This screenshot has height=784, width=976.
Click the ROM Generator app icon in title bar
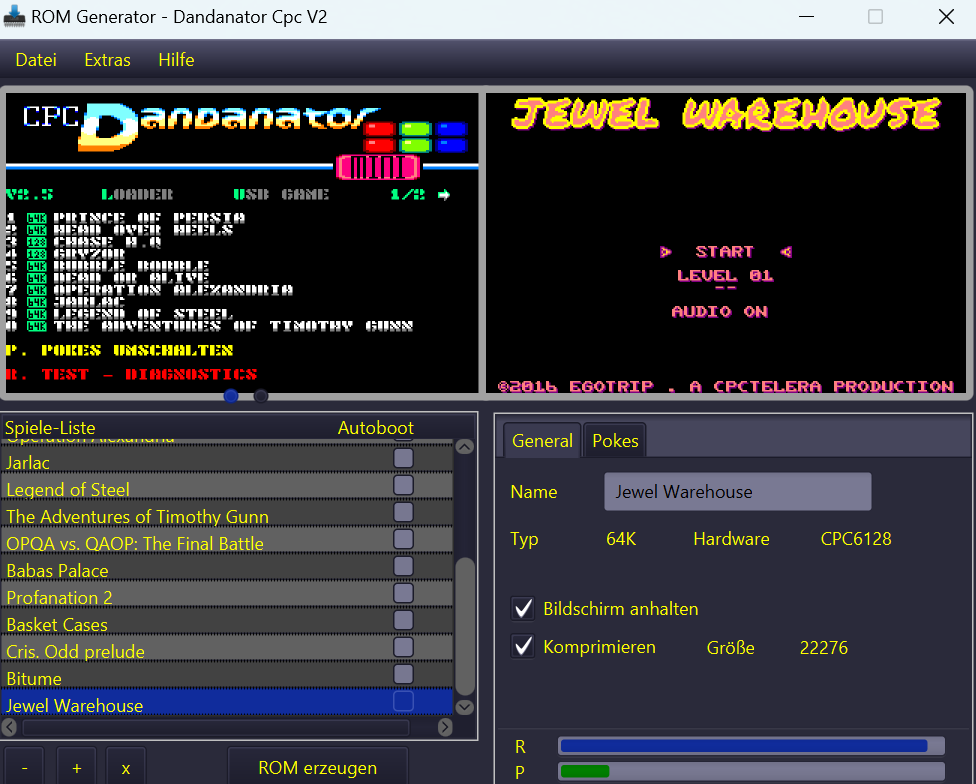coord(15,17)
